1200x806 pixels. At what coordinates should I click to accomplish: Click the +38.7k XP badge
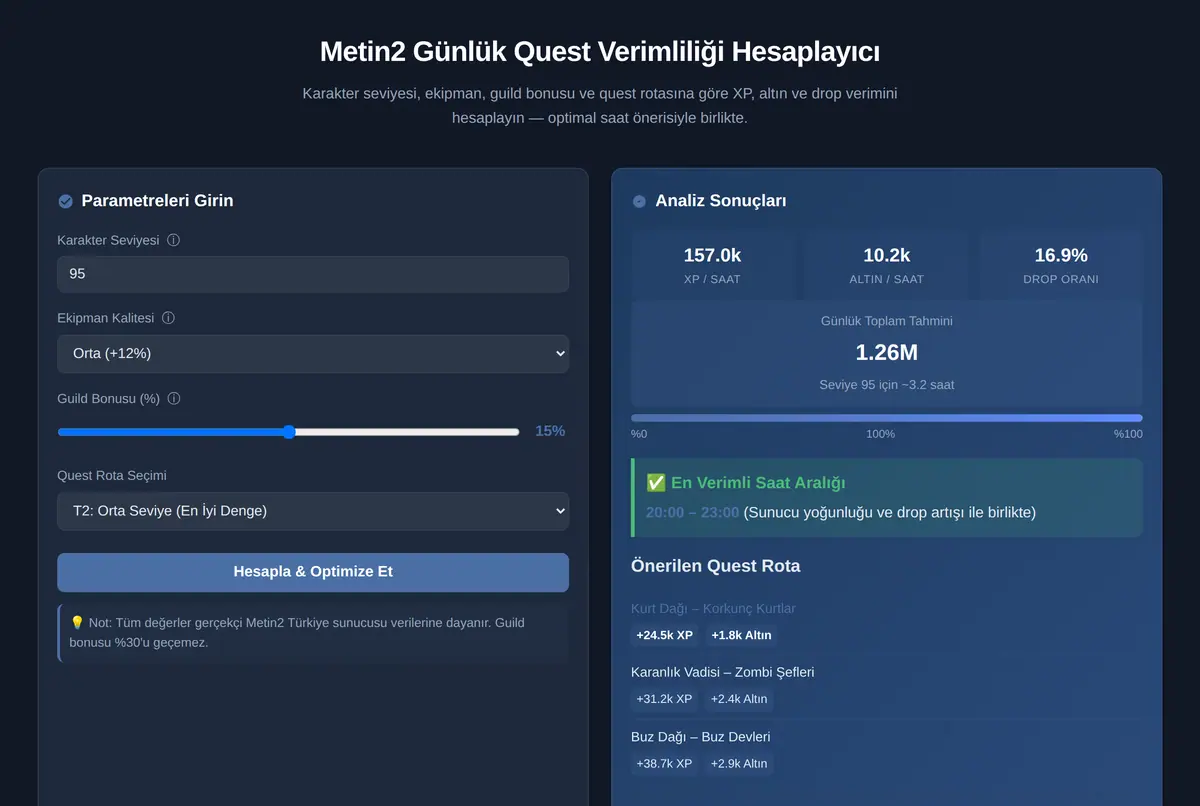point(664,763)
